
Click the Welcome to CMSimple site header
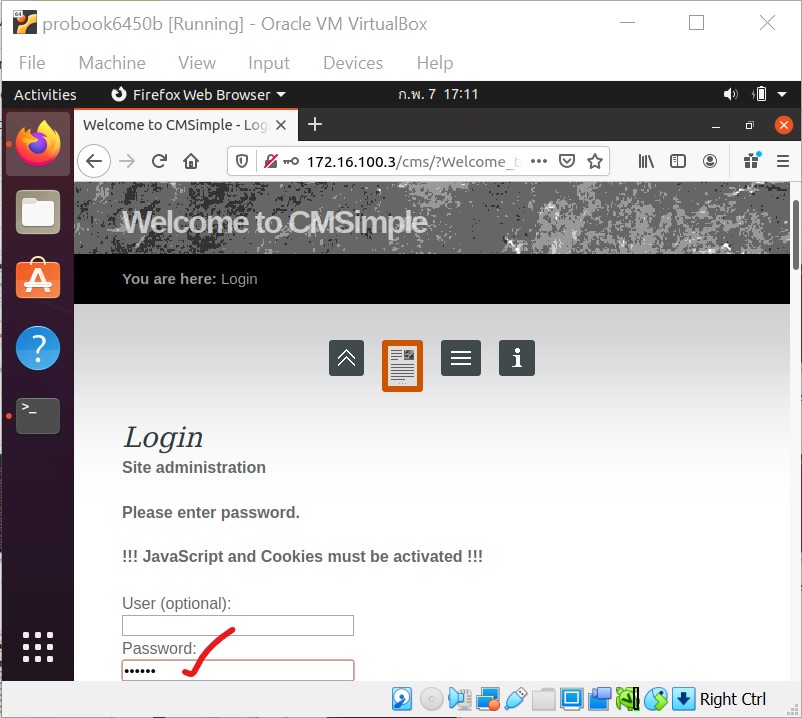pos(274,222)
